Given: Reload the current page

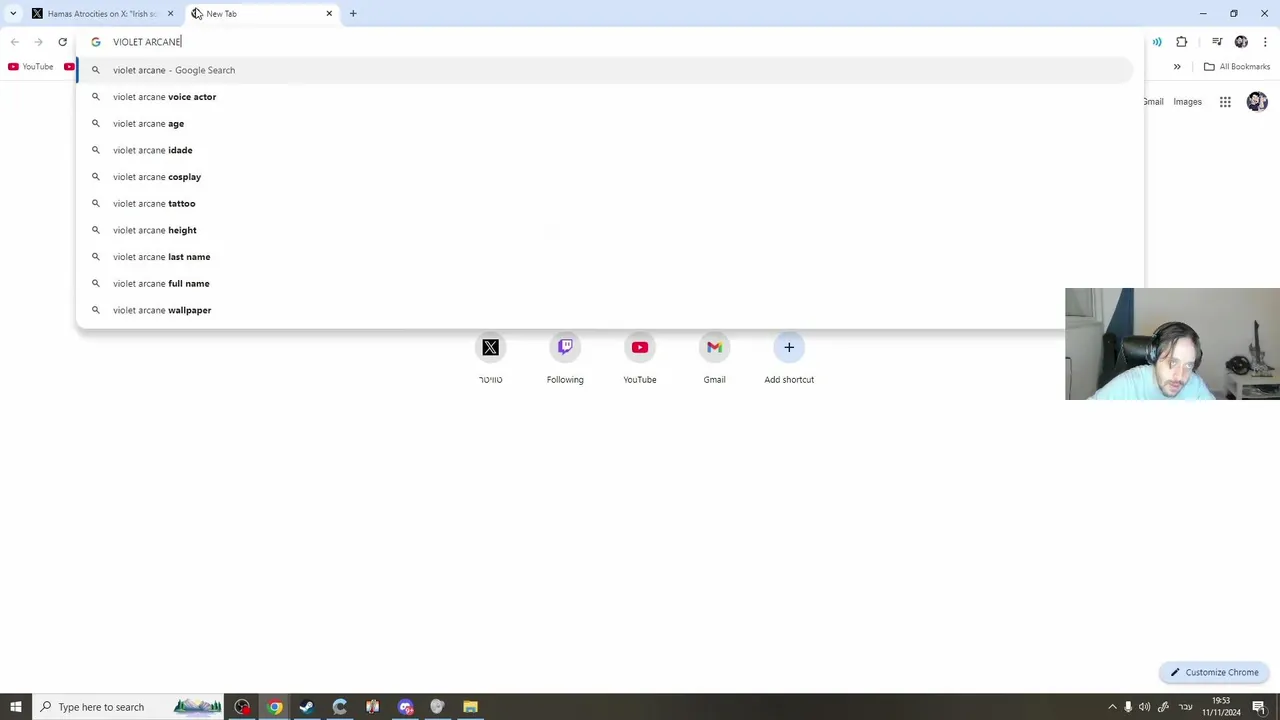Looking at the screenshot, I should point(62,42).
